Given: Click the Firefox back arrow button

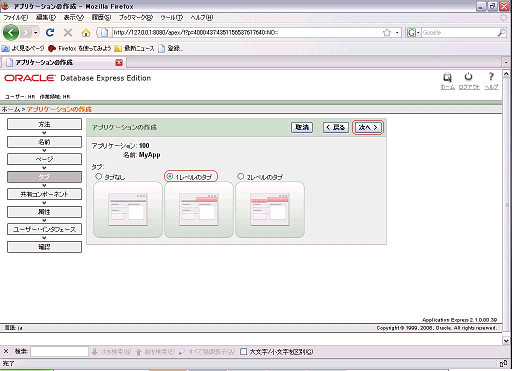Looking at the screenshot, I should [11, 33].
